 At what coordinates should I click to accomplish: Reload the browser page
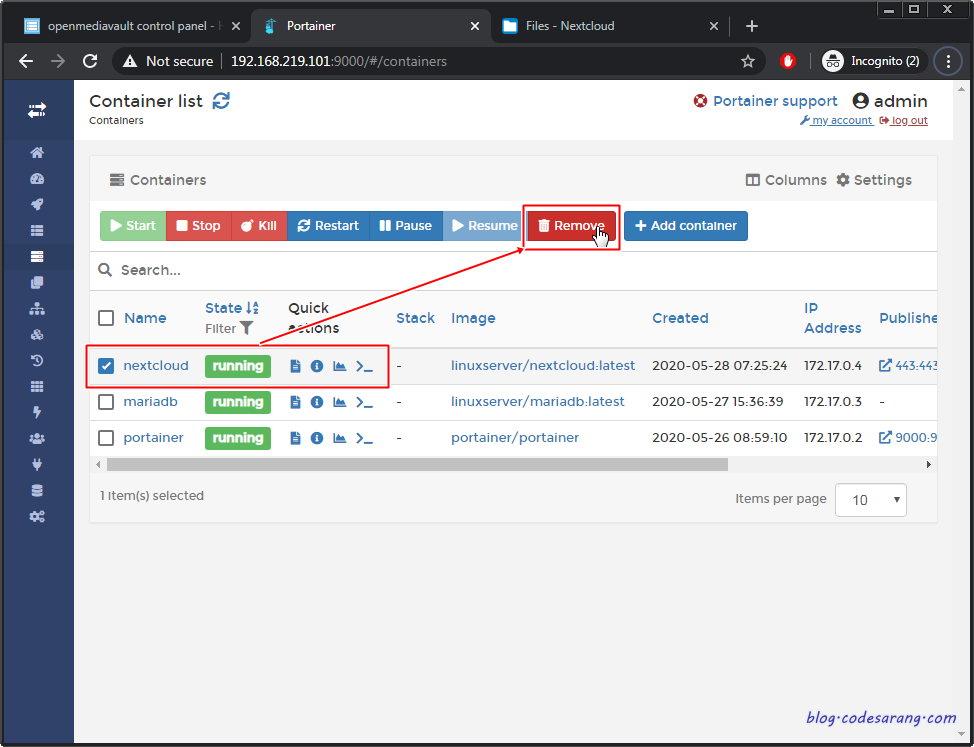pos(90,61)
